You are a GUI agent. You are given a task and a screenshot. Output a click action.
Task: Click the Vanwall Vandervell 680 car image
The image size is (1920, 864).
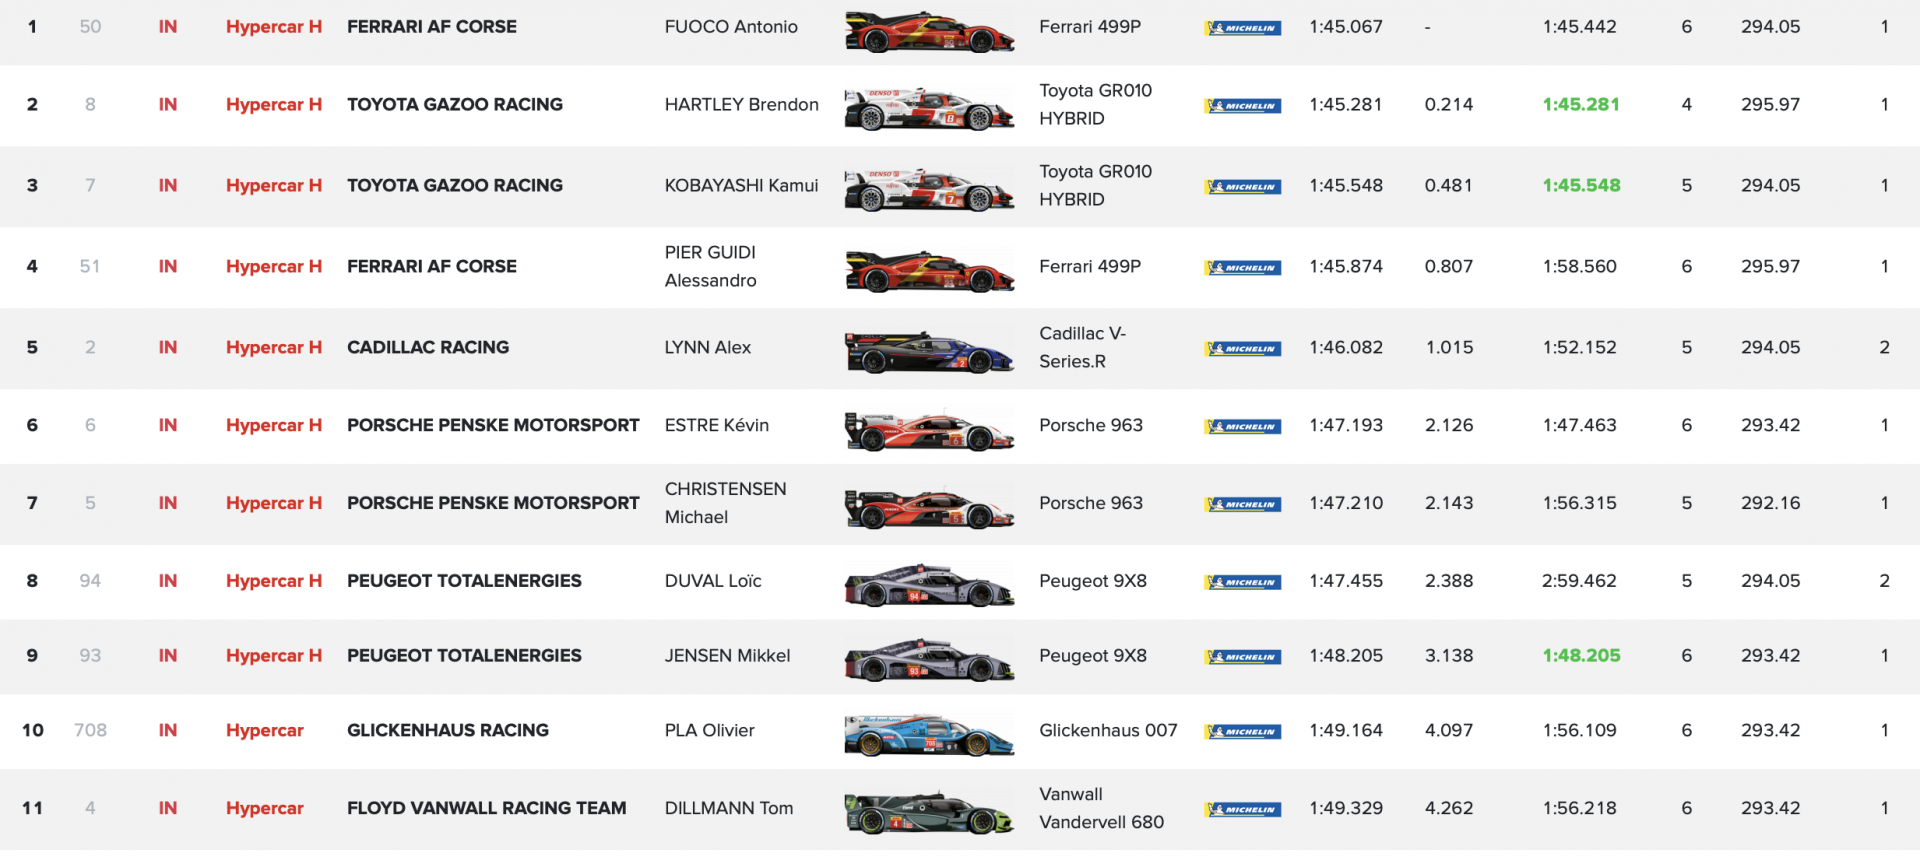click(x=929, y=812)
